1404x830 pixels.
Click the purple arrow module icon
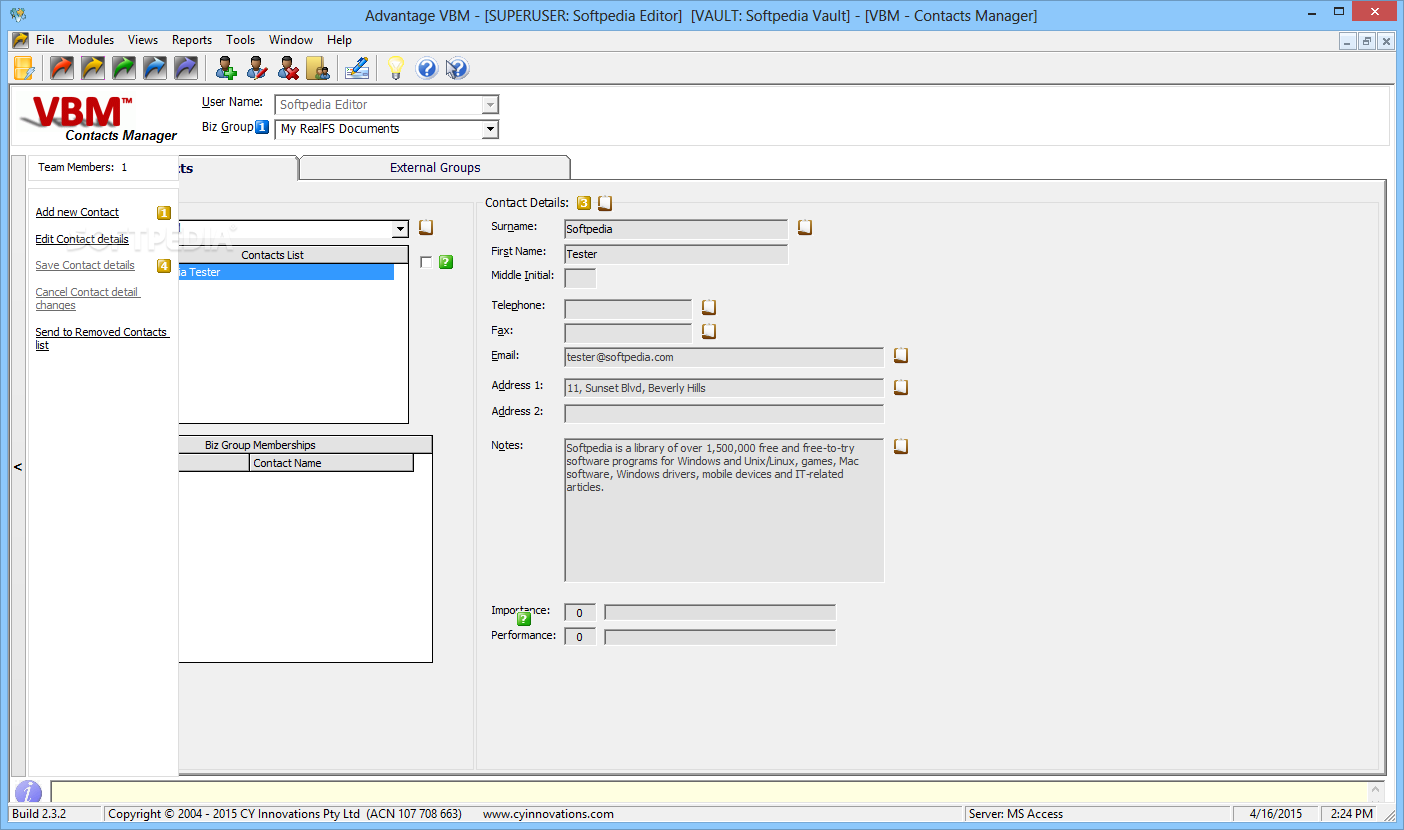coord(186,68)
